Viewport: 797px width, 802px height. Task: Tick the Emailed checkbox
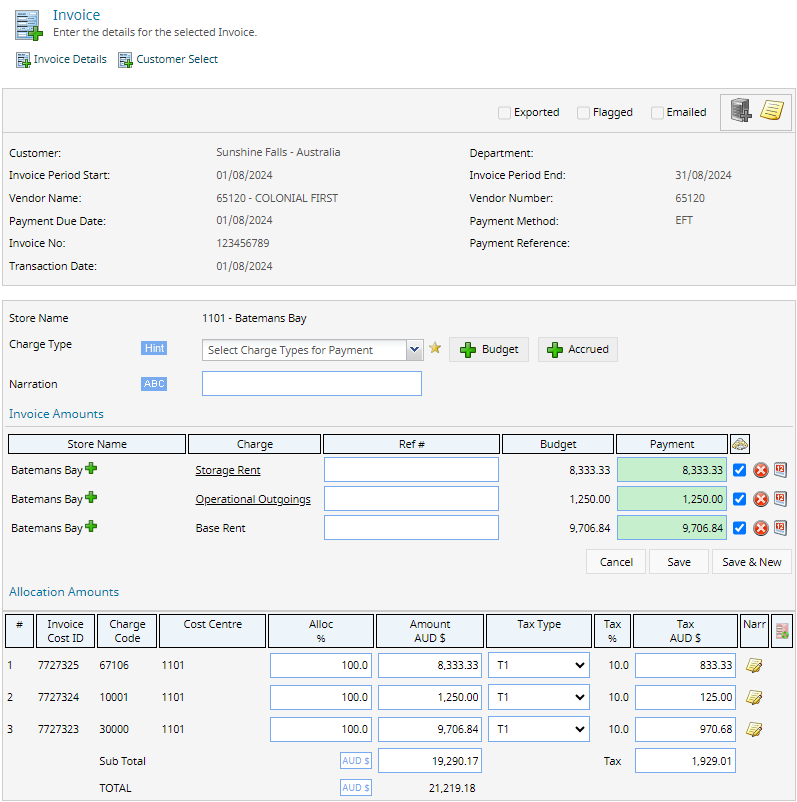pos(657,113)
